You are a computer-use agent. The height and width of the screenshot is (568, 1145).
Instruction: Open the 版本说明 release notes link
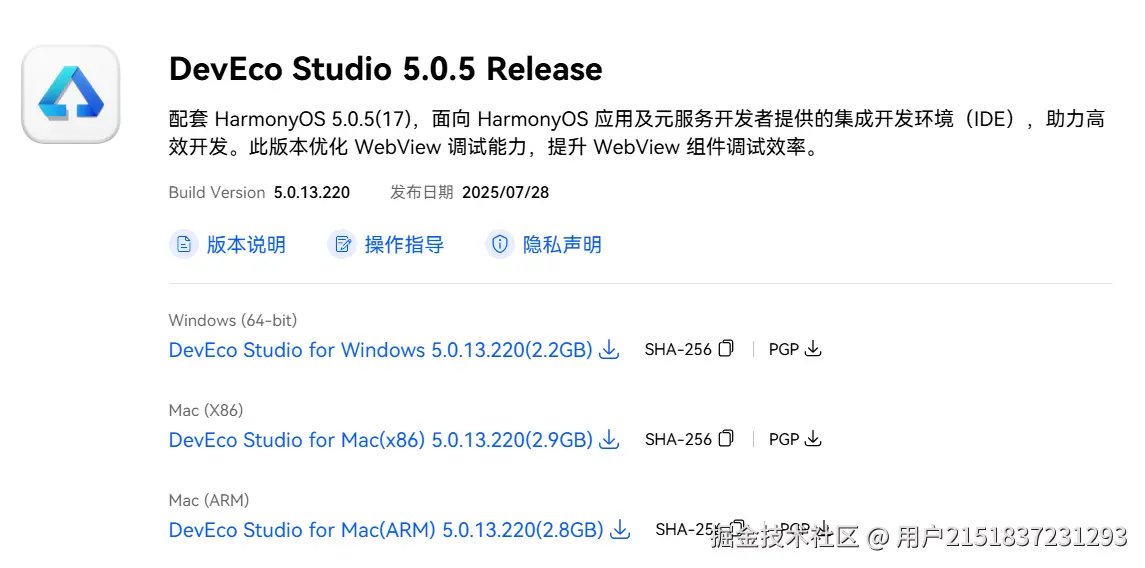coord(246,245)
